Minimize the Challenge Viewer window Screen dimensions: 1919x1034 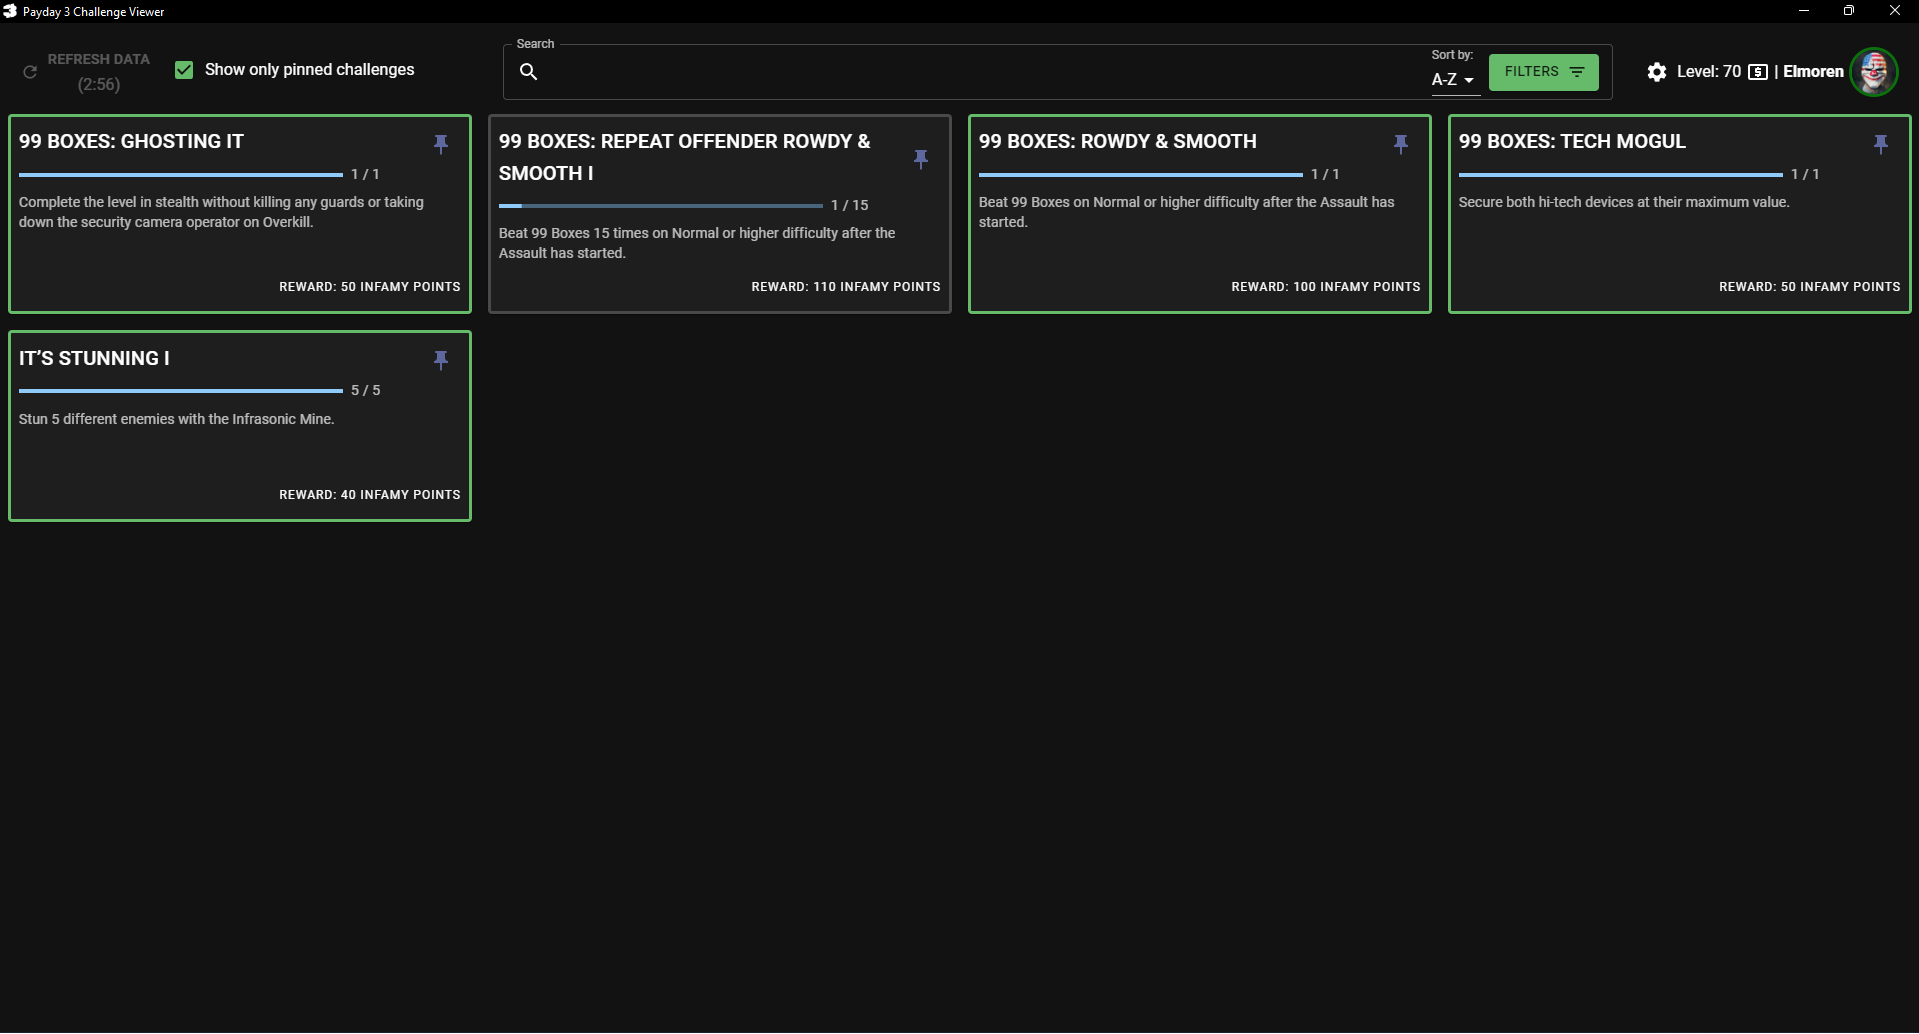pos(1804,11)
